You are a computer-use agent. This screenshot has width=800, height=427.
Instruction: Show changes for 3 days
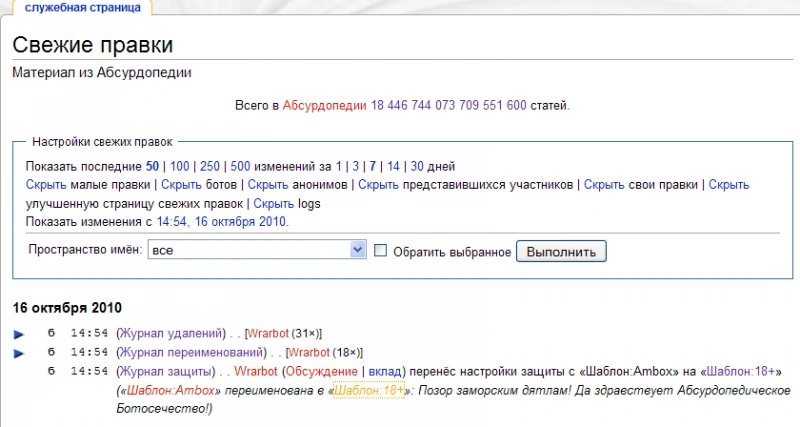click(356, 166)
